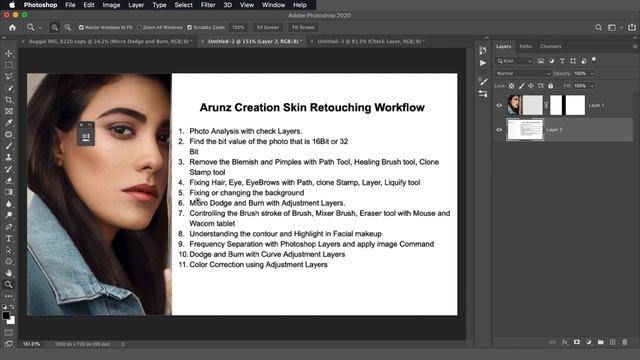The image size is (640, 360).
Task: Toggle Resize Windows to Fit checkbox
Action: coord(81,27)
